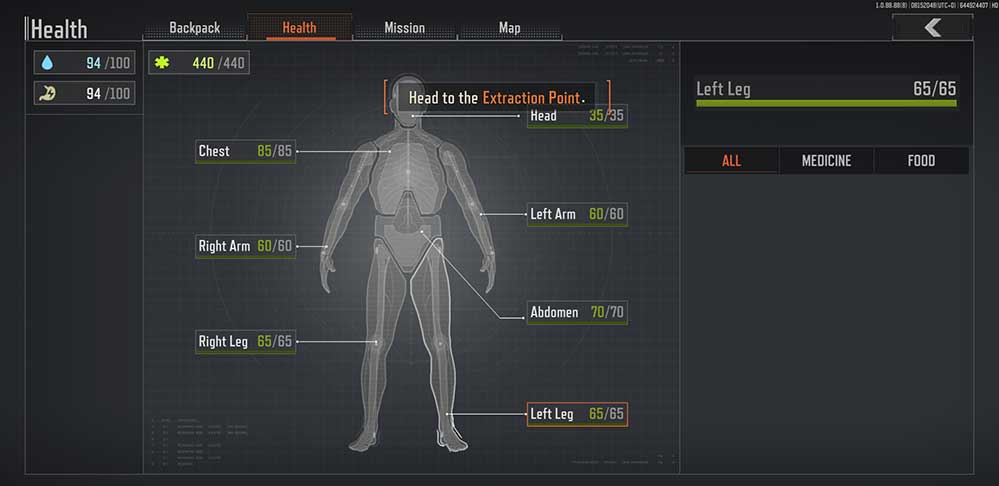Open the Backpack tab
Screen dimensions: 999x486
coord(194,28)
